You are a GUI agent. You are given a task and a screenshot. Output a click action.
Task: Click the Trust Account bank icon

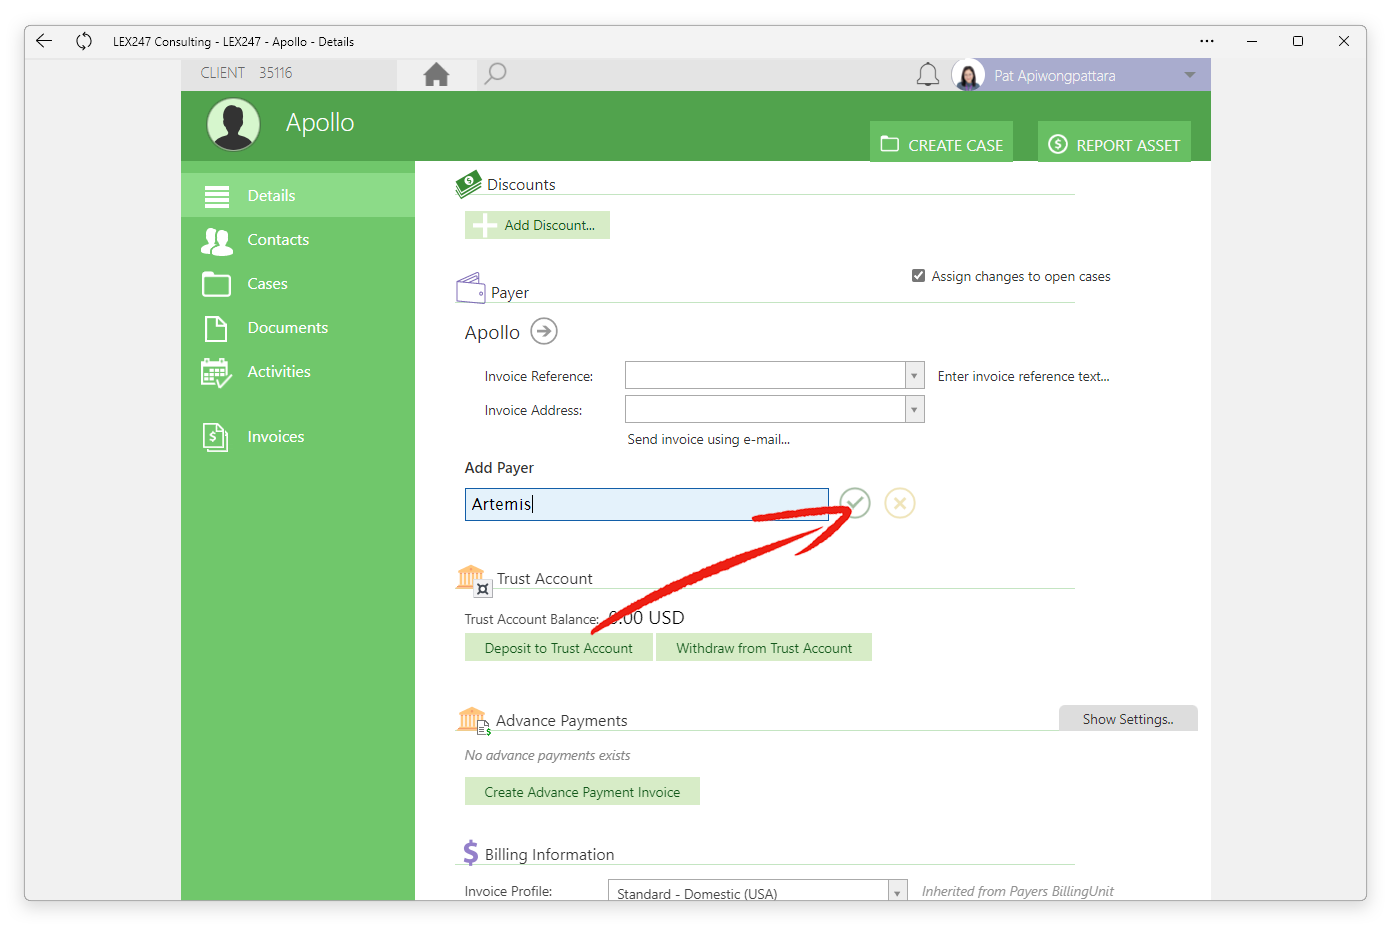tap(474, 580)
